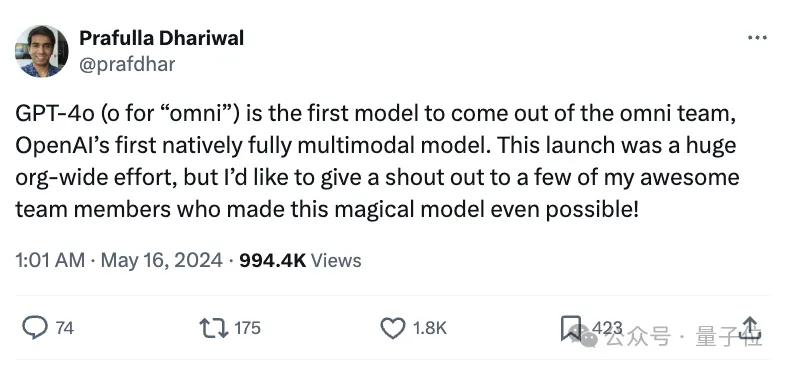Click the 量子位 watermark text
The width and height of the screenshot is (788, 368).
(x=729, y=336)
